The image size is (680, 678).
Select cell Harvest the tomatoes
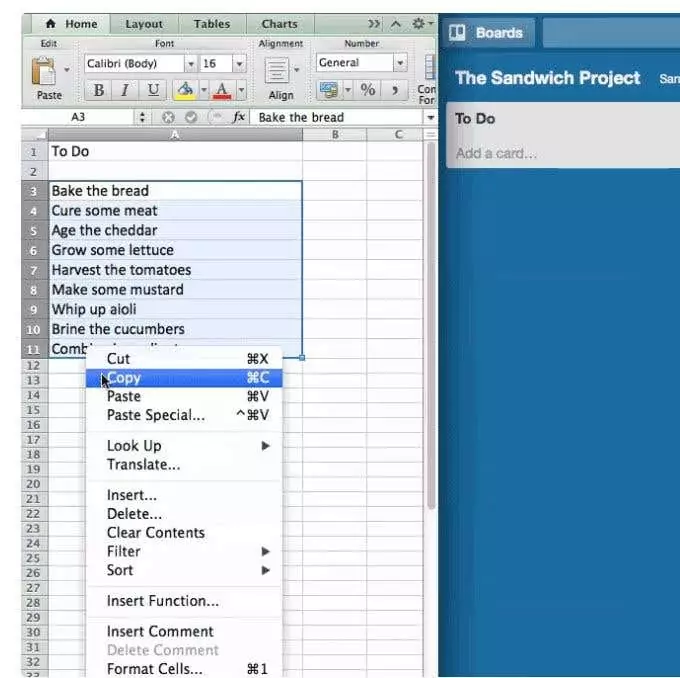click(x=175, y=270)
